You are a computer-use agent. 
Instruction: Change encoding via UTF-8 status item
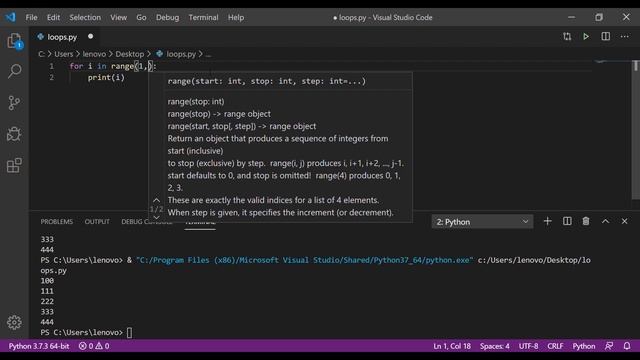[528, 346]
